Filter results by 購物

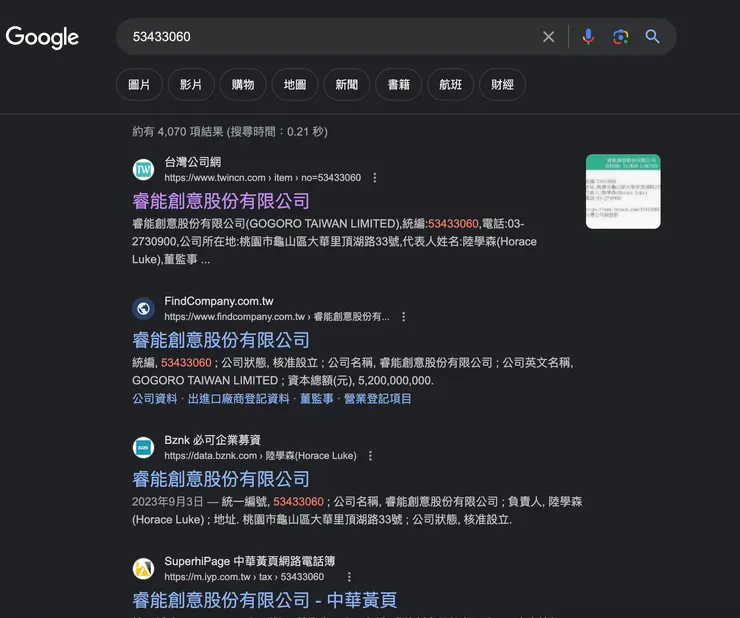click(x=243, y=85)
